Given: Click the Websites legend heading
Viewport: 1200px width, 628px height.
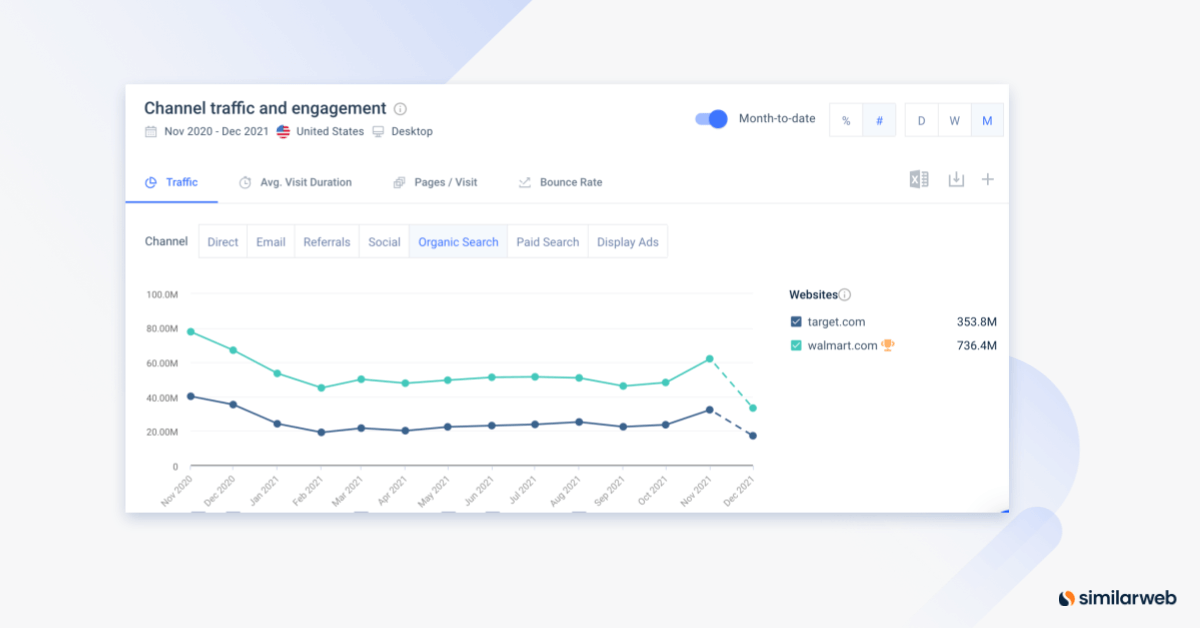Looking at the screenshot, I should [813, 295].
